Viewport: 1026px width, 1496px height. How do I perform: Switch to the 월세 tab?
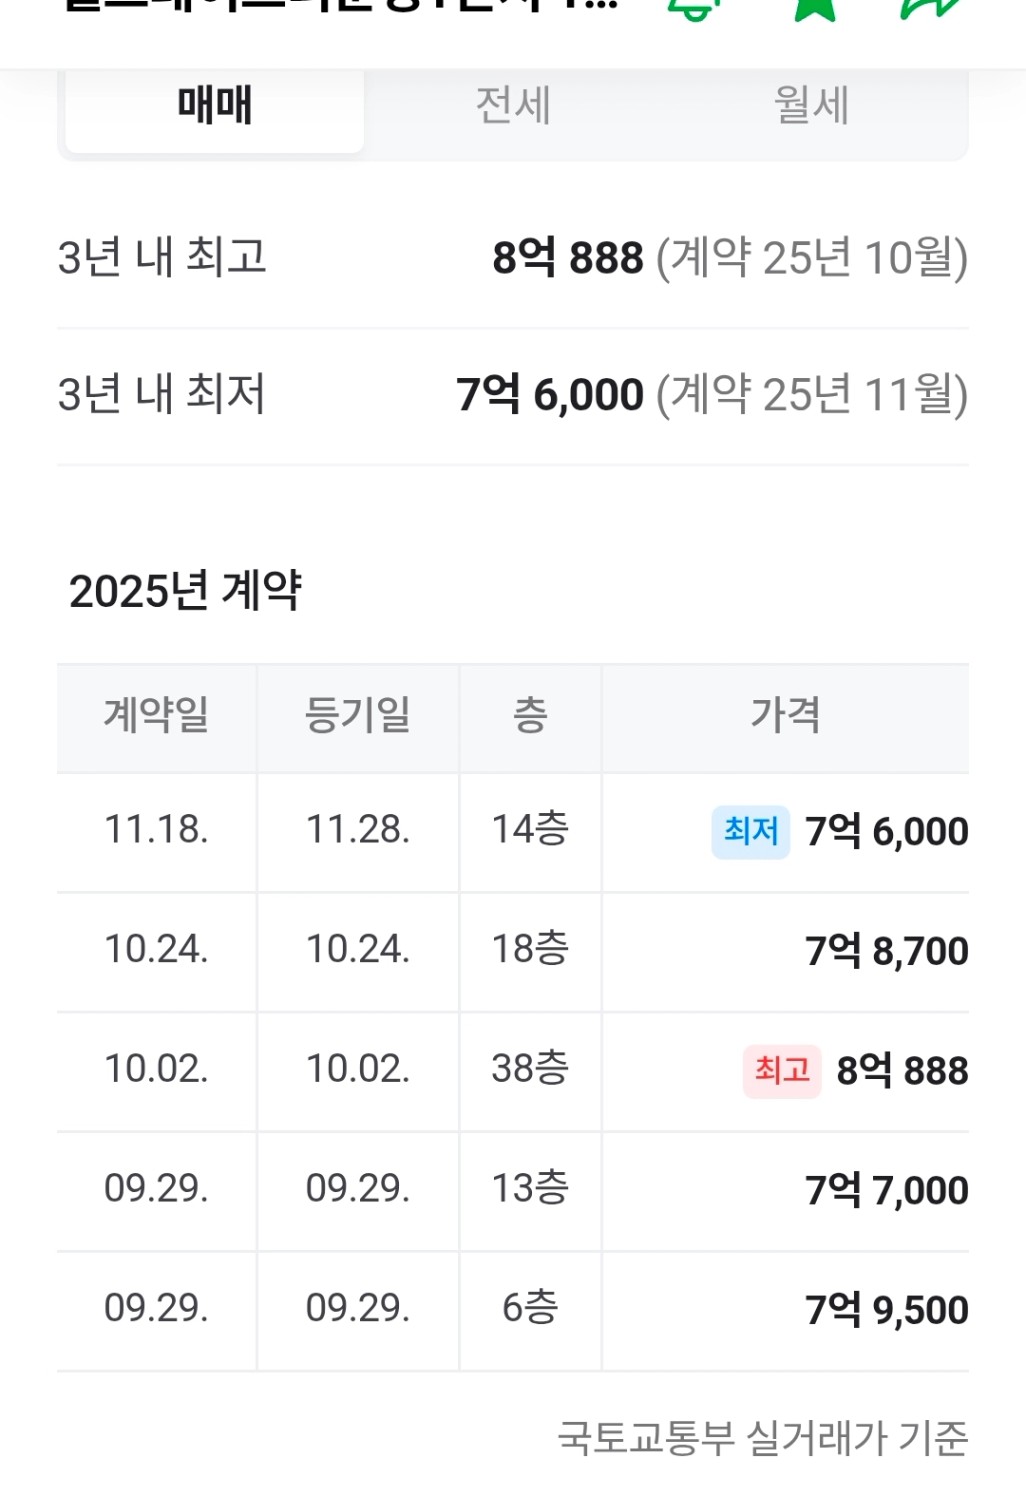[811, 106]
